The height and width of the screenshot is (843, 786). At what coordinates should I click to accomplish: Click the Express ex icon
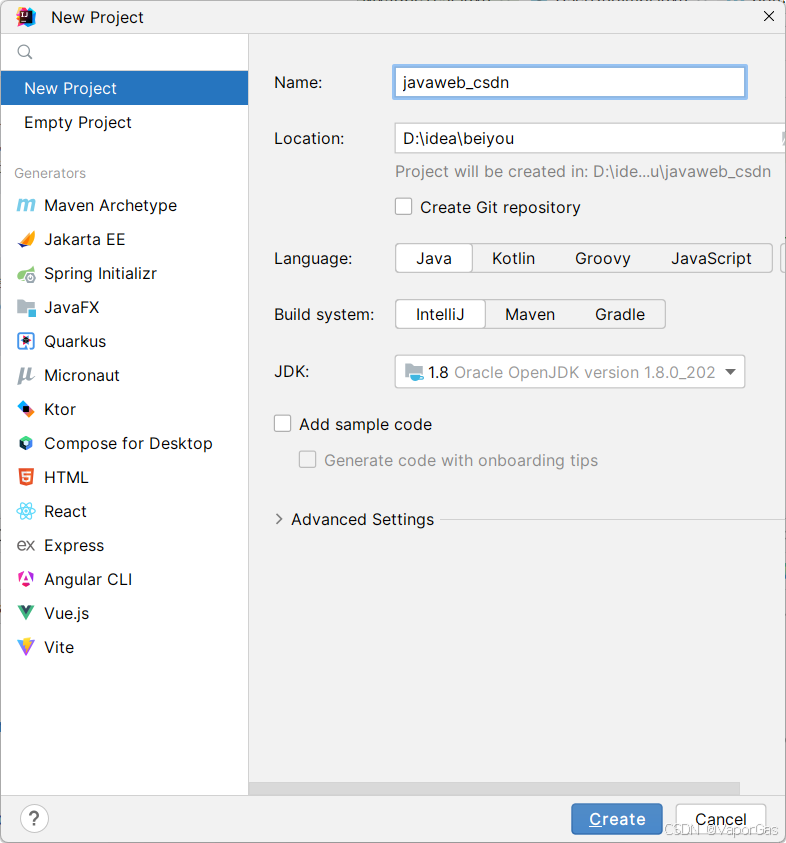[x=26, y=545]
